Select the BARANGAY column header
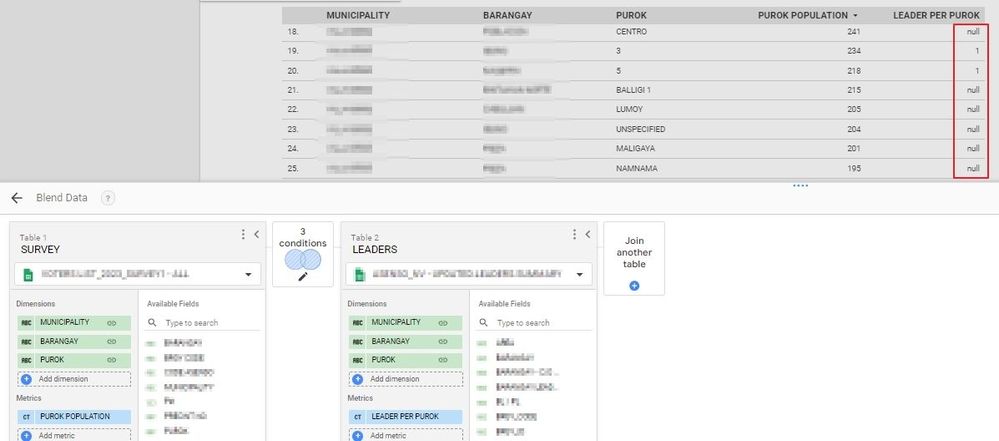This screenshot has width=999, height=441. click(x=507, y=15)
